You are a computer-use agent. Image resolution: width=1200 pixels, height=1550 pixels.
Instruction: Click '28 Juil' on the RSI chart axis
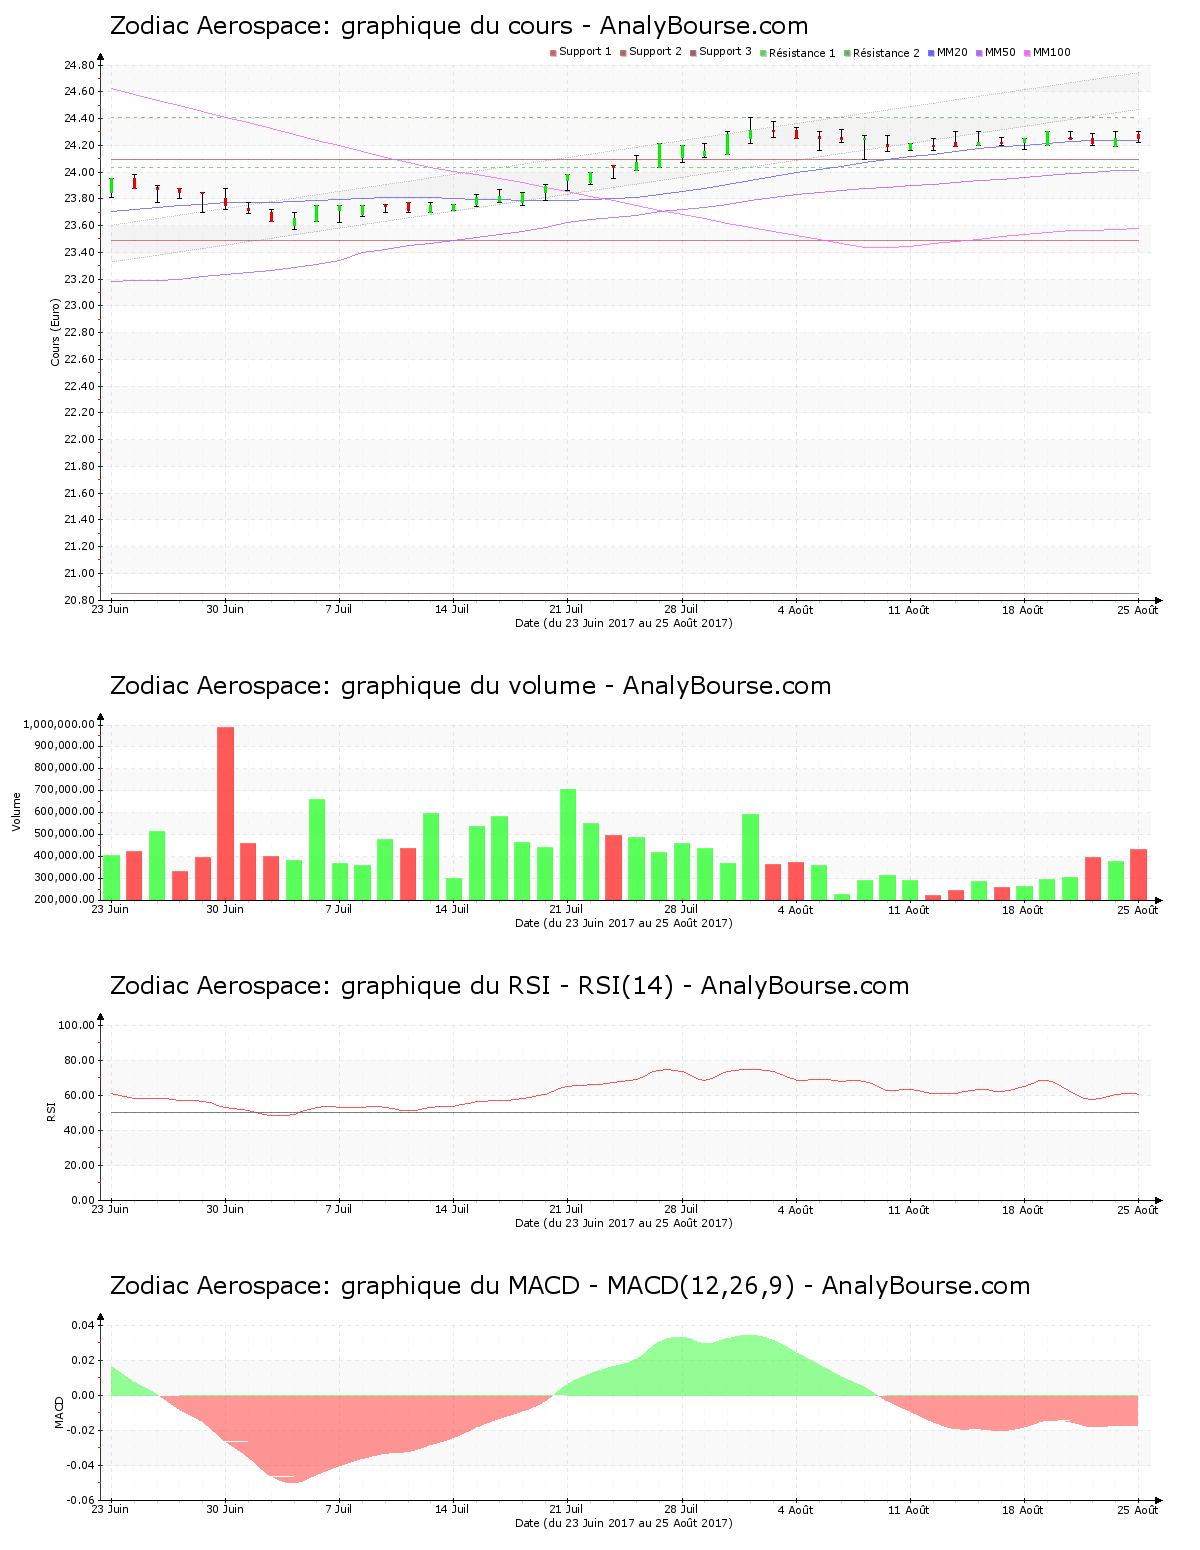(x=682, y=1210)
